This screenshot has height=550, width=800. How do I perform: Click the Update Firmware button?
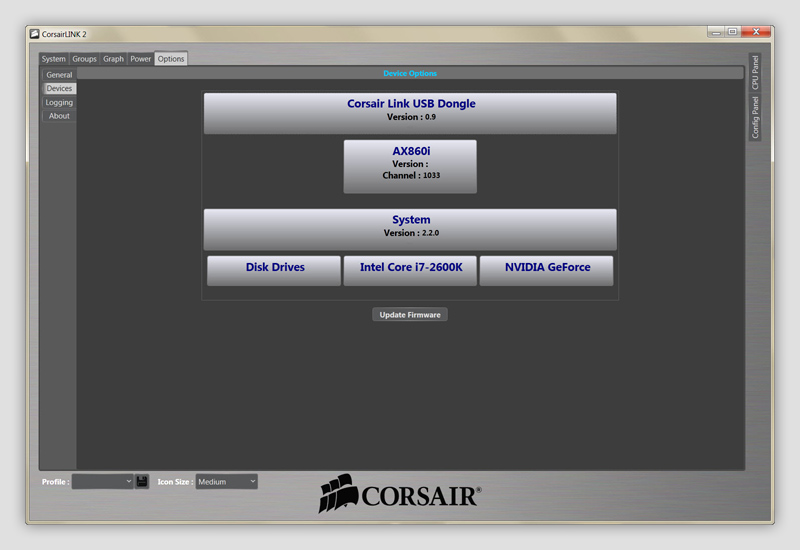pyautogui.click(x=410, y=315)
